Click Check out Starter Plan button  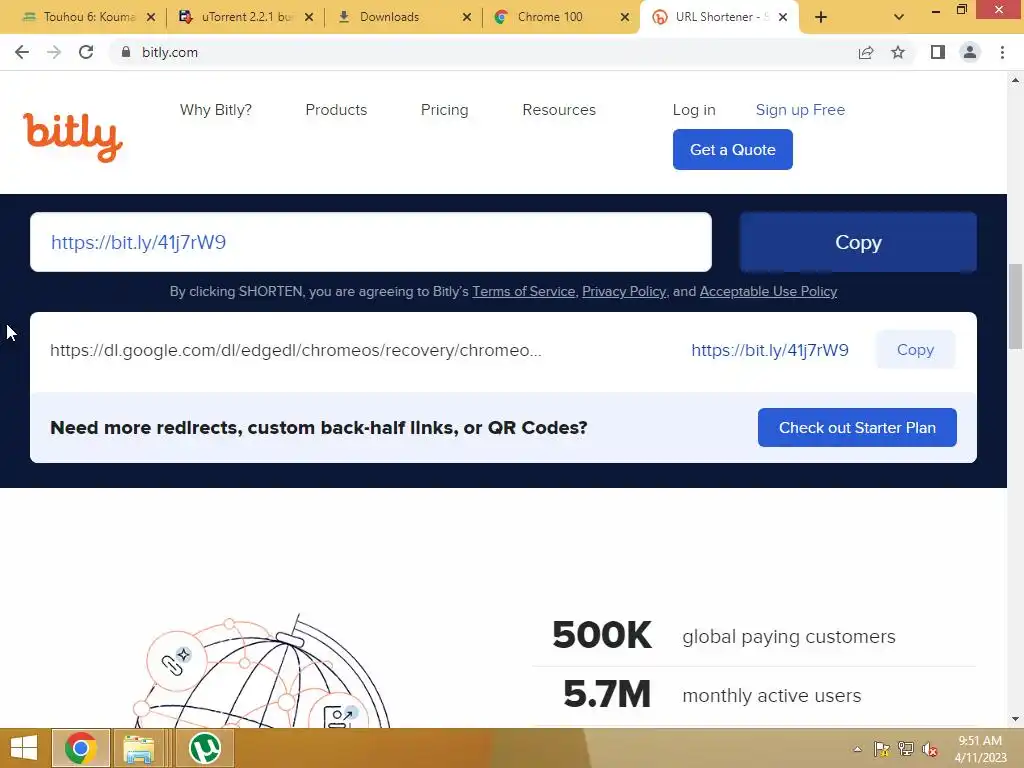(857, 428)
